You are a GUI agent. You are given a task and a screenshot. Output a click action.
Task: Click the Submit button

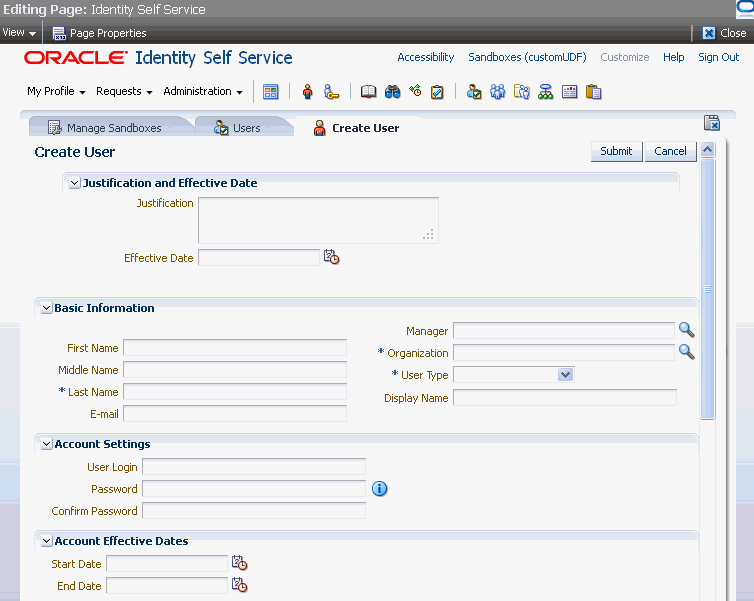[x=616, y=151]
